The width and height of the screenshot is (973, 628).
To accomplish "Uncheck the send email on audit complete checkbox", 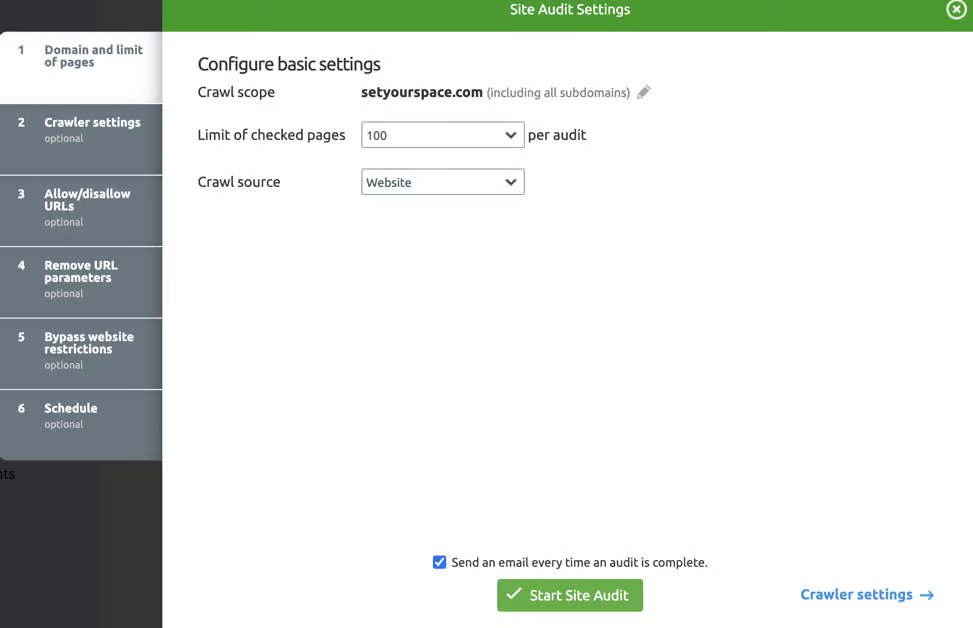I will click(x=439, y=562).
